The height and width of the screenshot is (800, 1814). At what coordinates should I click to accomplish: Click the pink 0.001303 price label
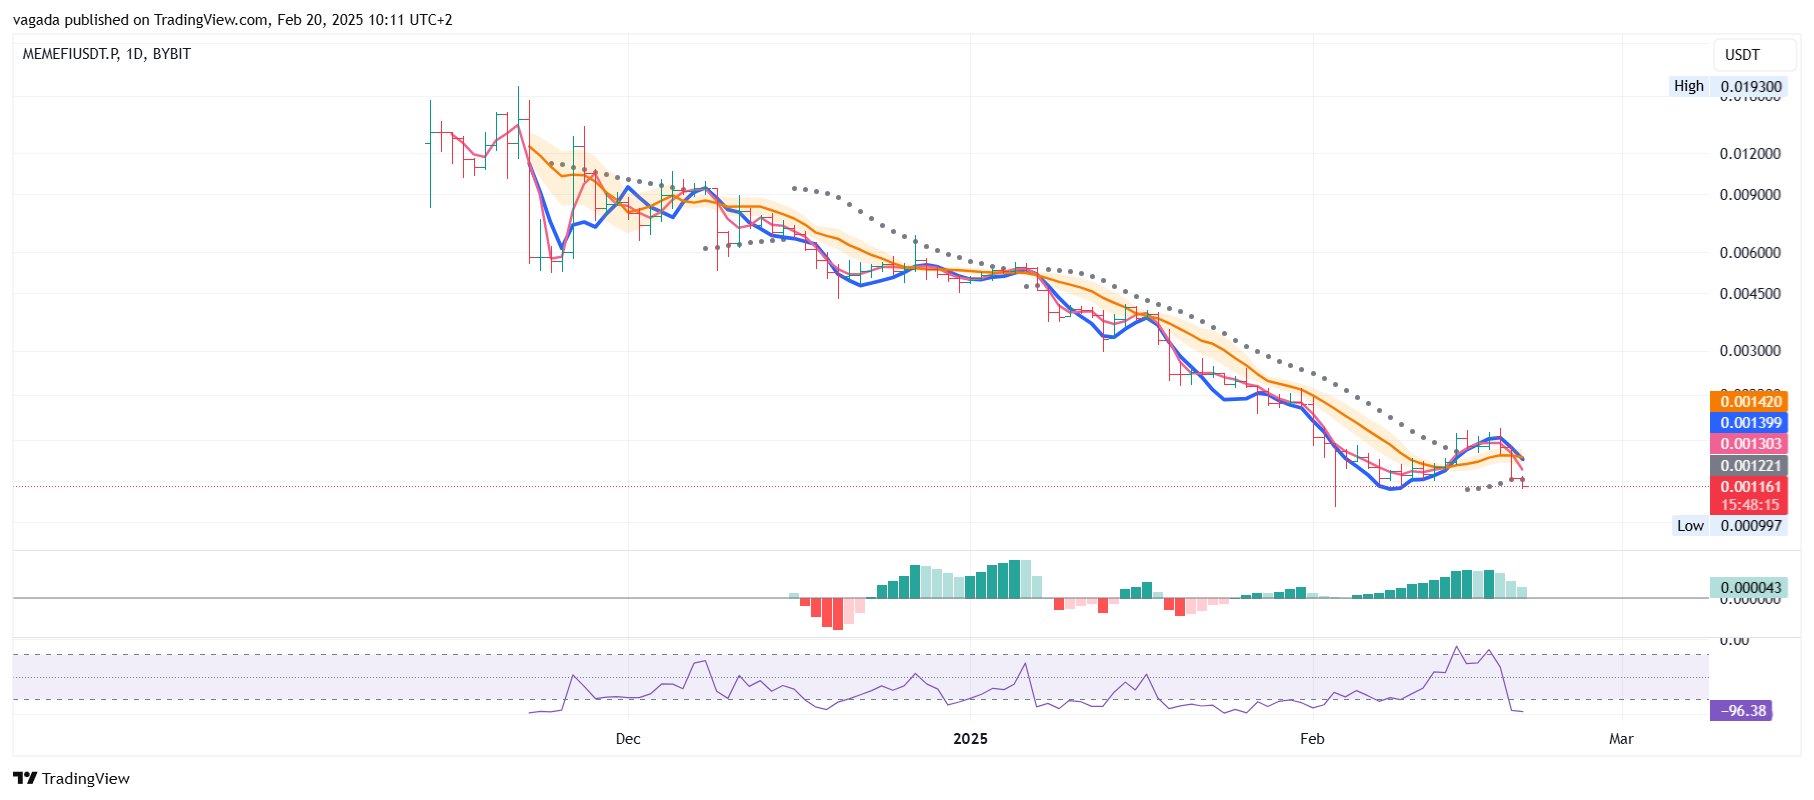pyautogui.click(x=1750, y=444)
